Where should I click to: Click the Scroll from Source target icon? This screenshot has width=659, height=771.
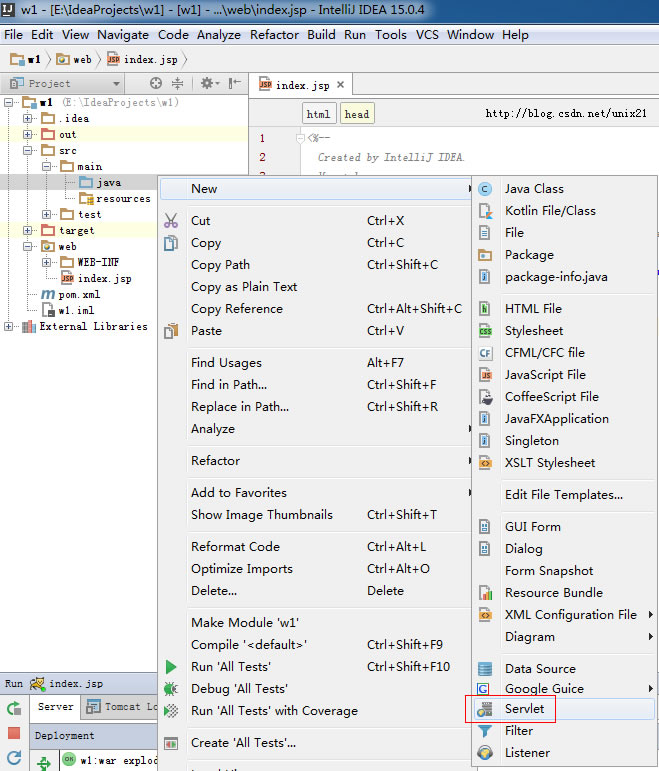(x=156, y=84)
